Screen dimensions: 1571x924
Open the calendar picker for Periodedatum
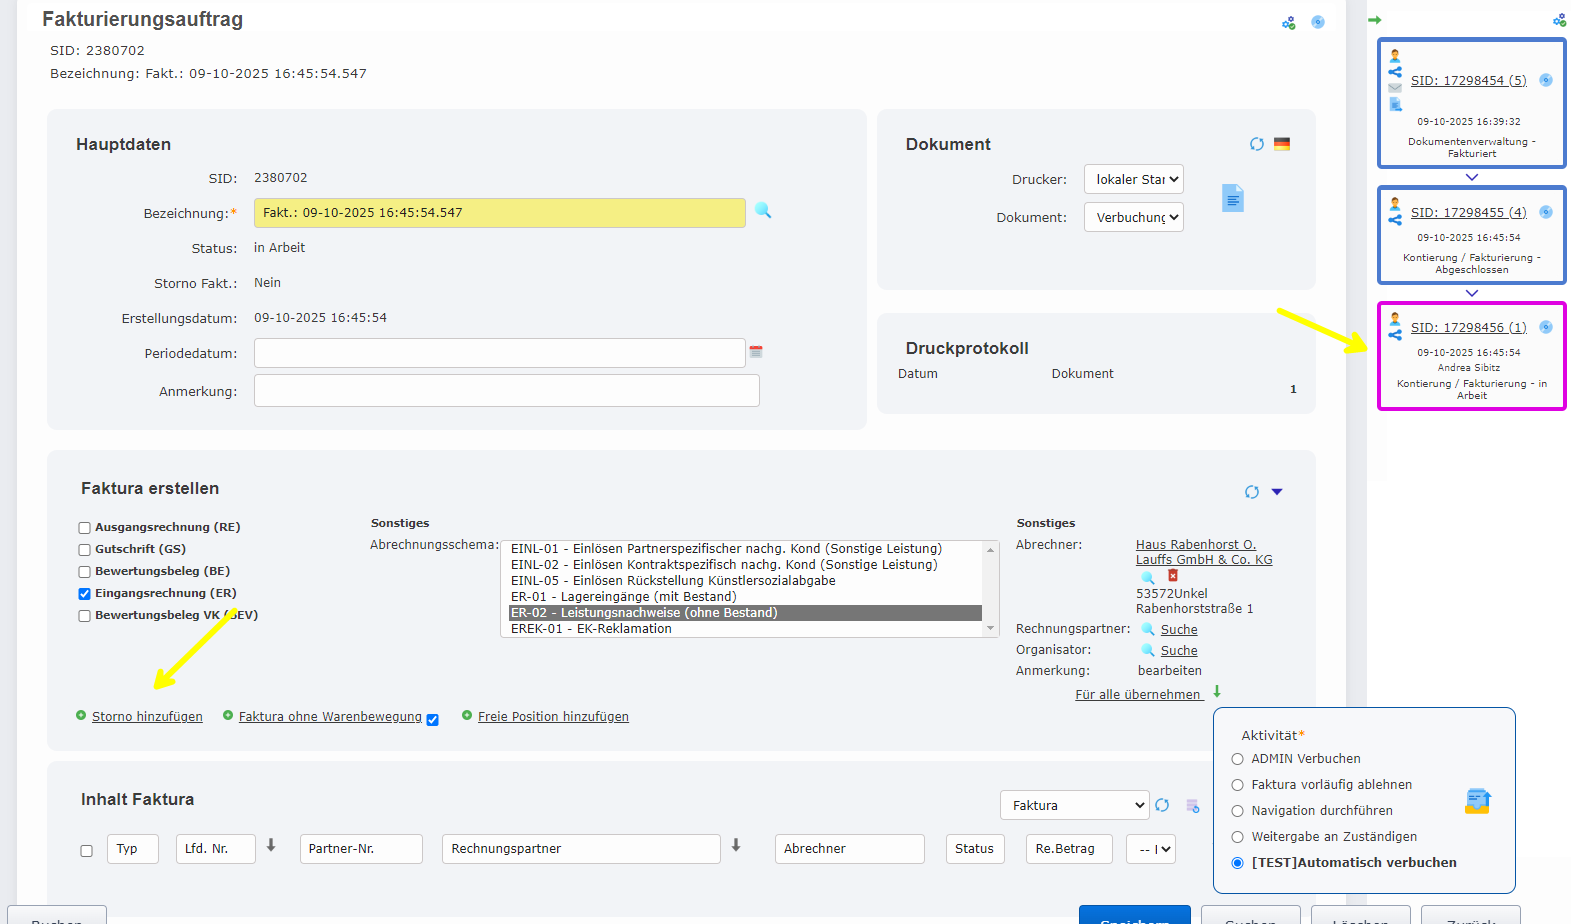click(x=756, y=352)
